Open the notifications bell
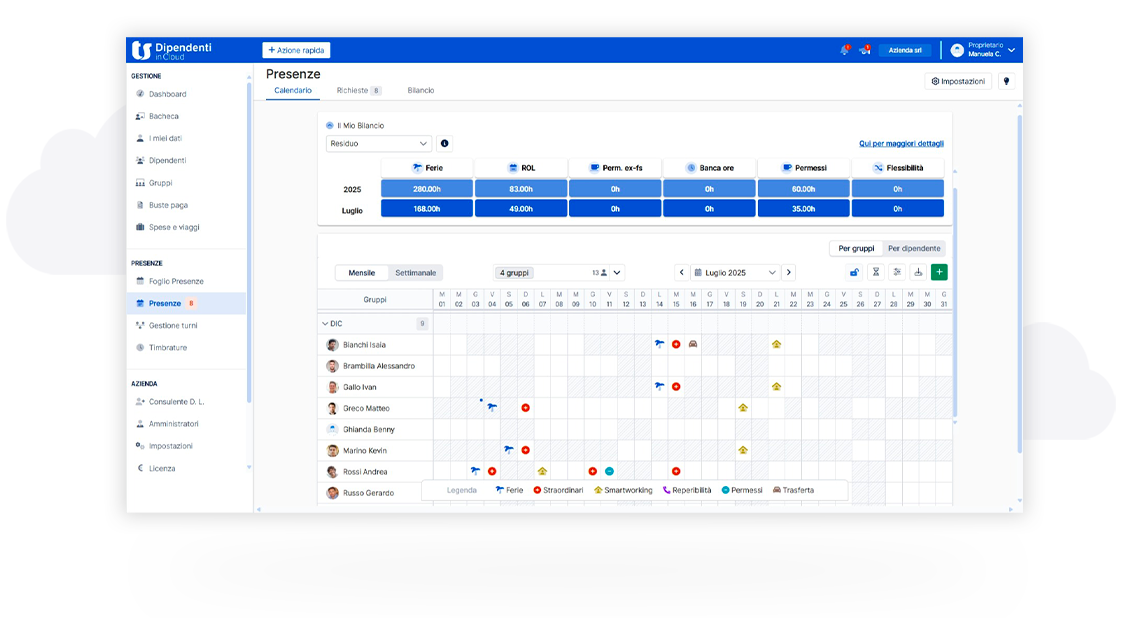 click(x=844, y=50)
